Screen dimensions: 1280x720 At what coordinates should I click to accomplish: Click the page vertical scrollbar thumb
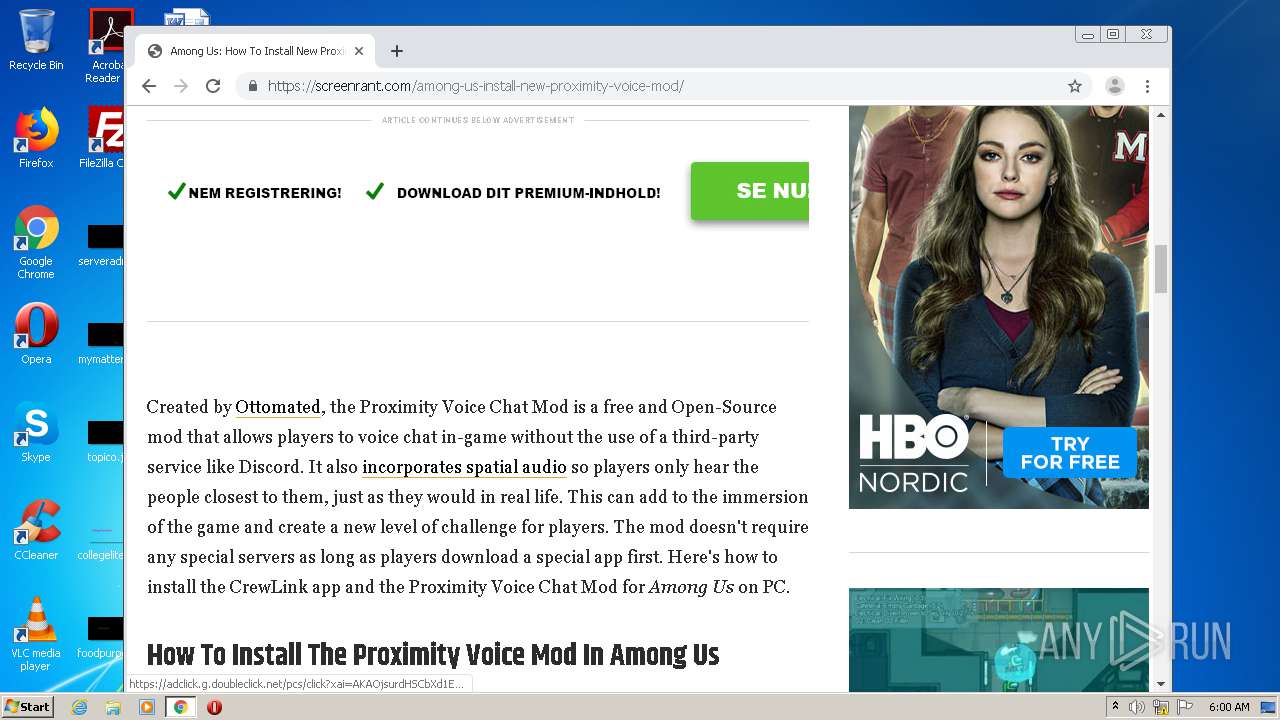1161,268
